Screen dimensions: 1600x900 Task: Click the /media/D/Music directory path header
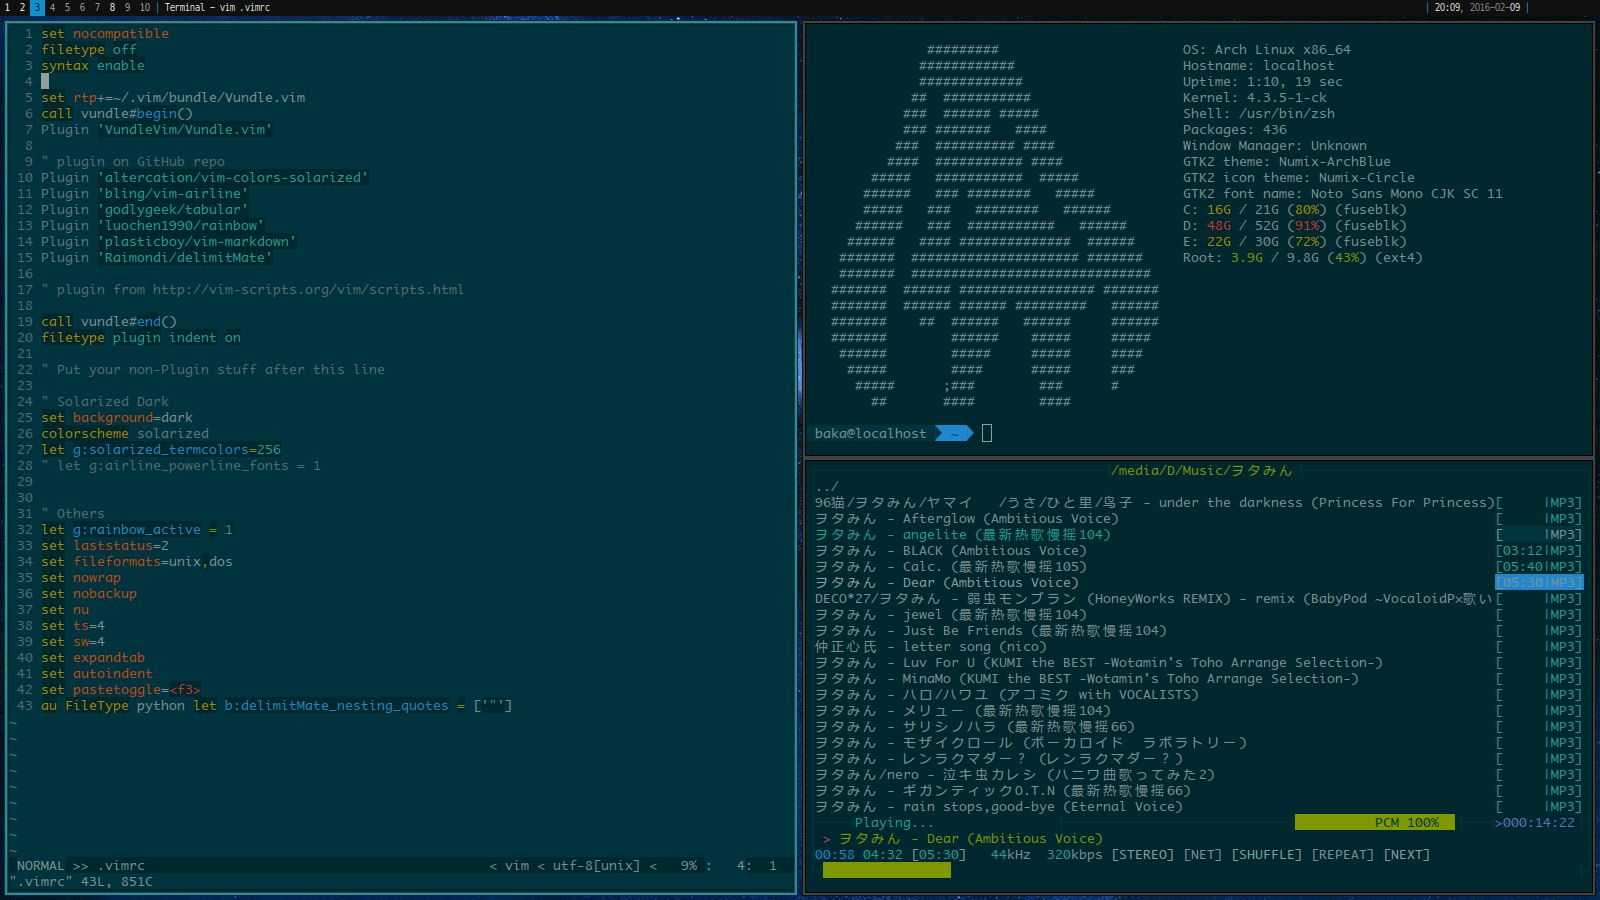[x=1200, y=470]
